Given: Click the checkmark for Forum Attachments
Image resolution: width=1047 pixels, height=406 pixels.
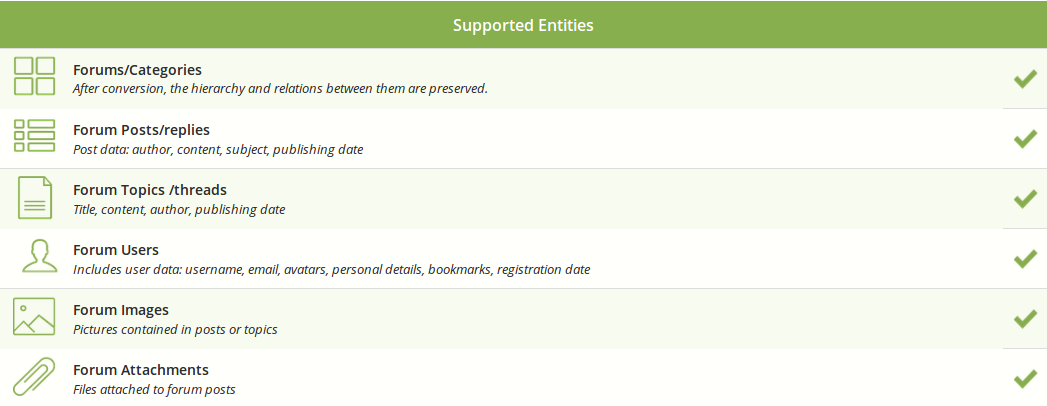Looking at the screenshot, I should click(1025, 379).
